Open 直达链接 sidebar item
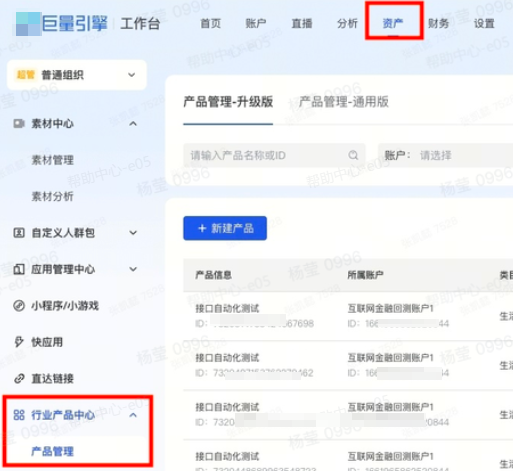This screenshot has width=513, height=471. 52,378
